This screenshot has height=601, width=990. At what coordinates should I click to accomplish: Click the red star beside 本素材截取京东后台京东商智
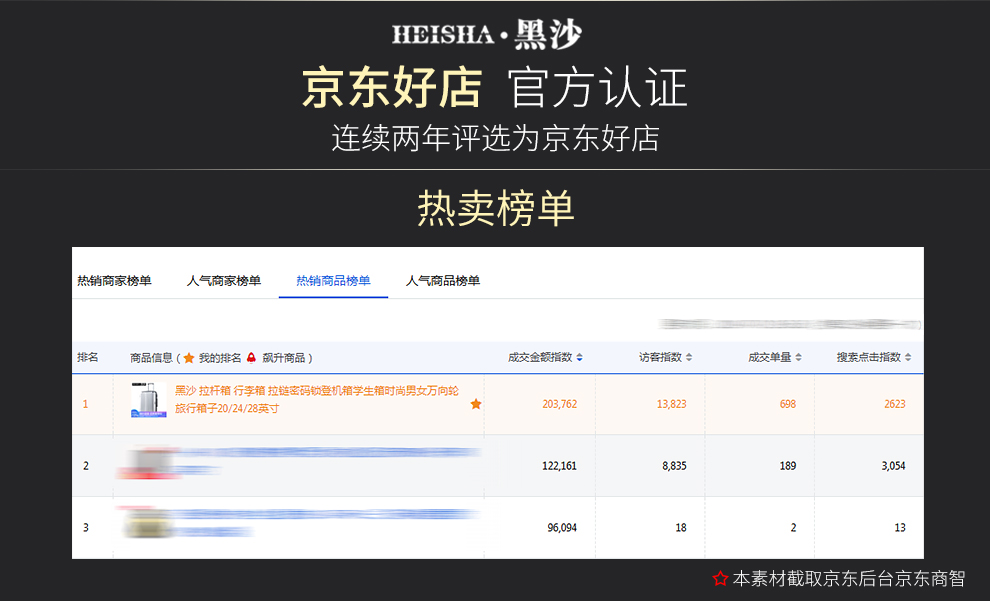pyautogui.click(x=720, y=578)
